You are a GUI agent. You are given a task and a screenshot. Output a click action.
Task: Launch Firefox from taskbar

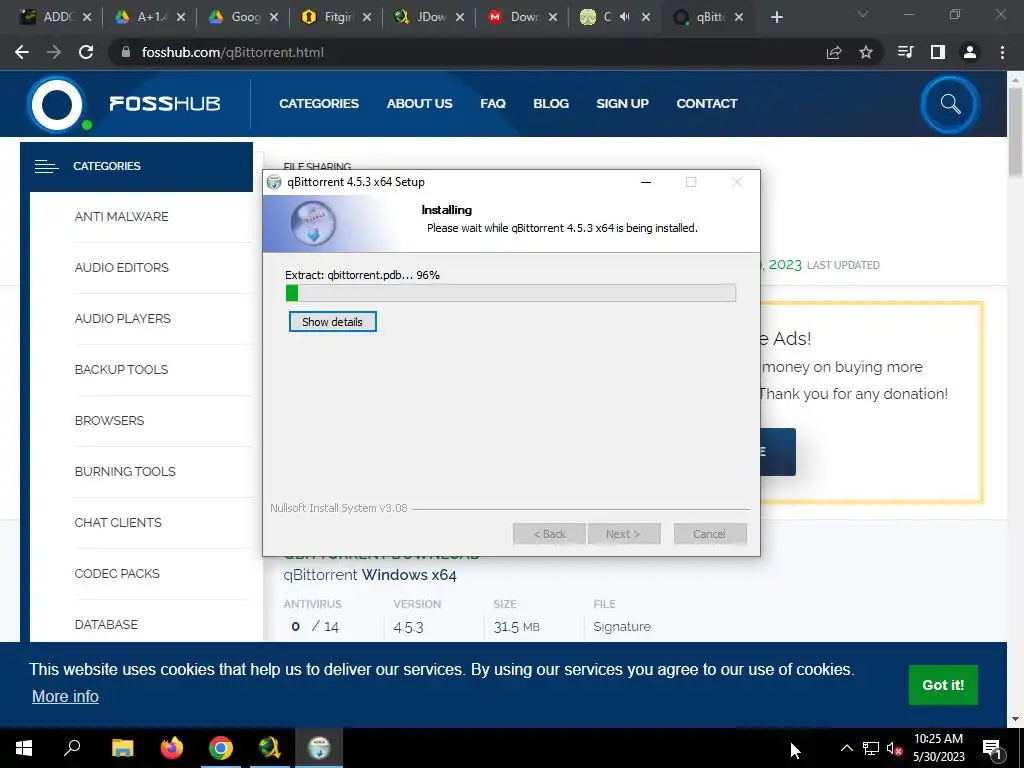coord(172,748)
